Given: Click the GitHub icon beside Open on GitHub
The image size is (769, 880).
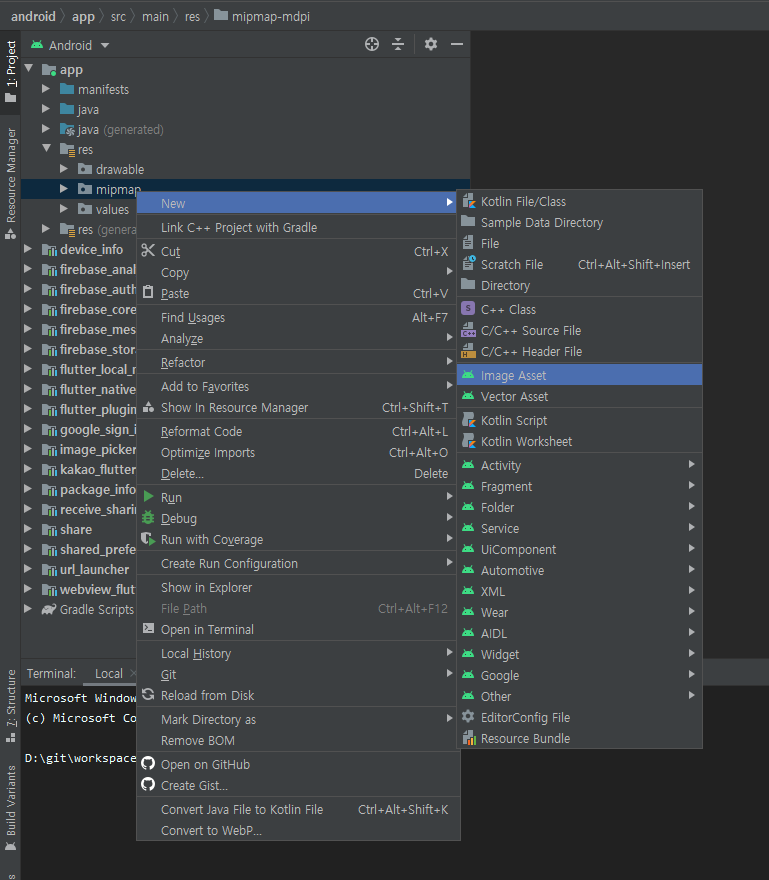Looking at the screenshot, I should pos(148,764).
